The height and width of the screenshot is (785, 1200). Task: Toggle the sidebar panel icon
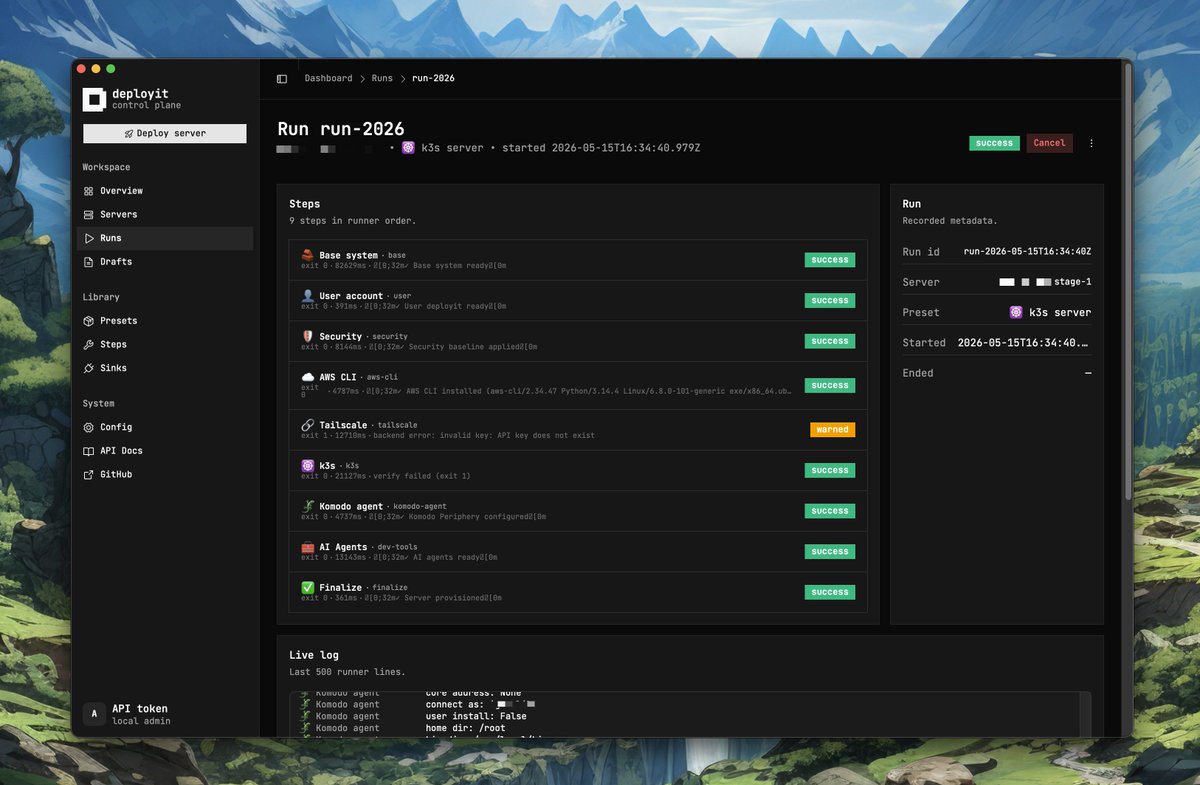[282, 78]
